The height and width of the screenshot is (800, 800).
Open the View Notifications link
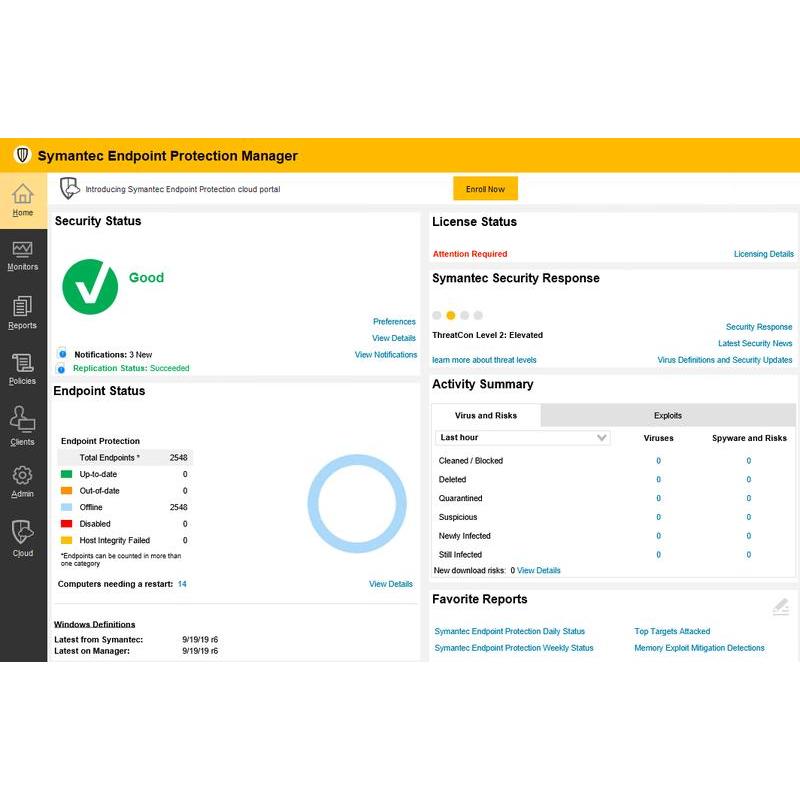coord(386,355)
